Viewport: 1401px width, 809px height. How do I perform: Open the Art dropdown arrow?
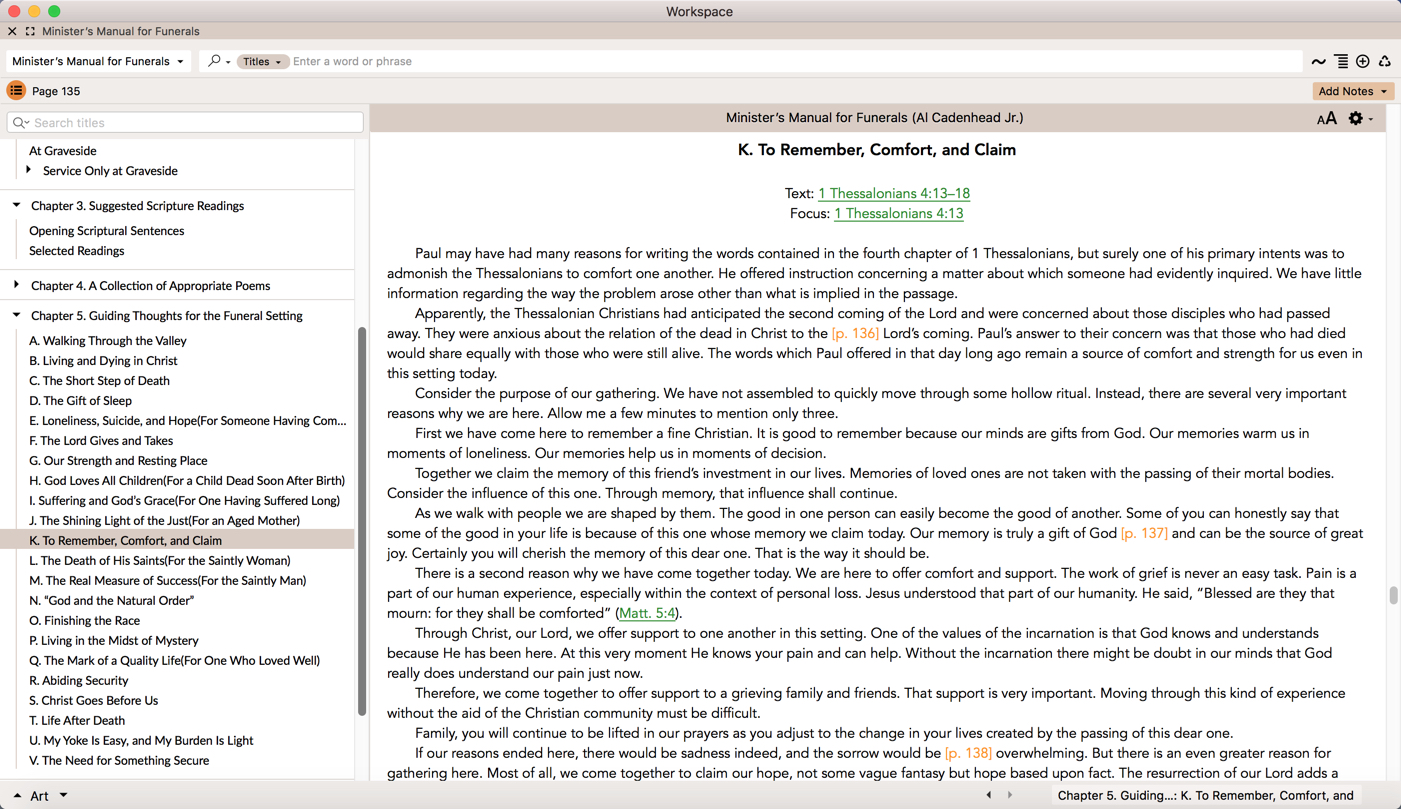[x=64, y=796]
